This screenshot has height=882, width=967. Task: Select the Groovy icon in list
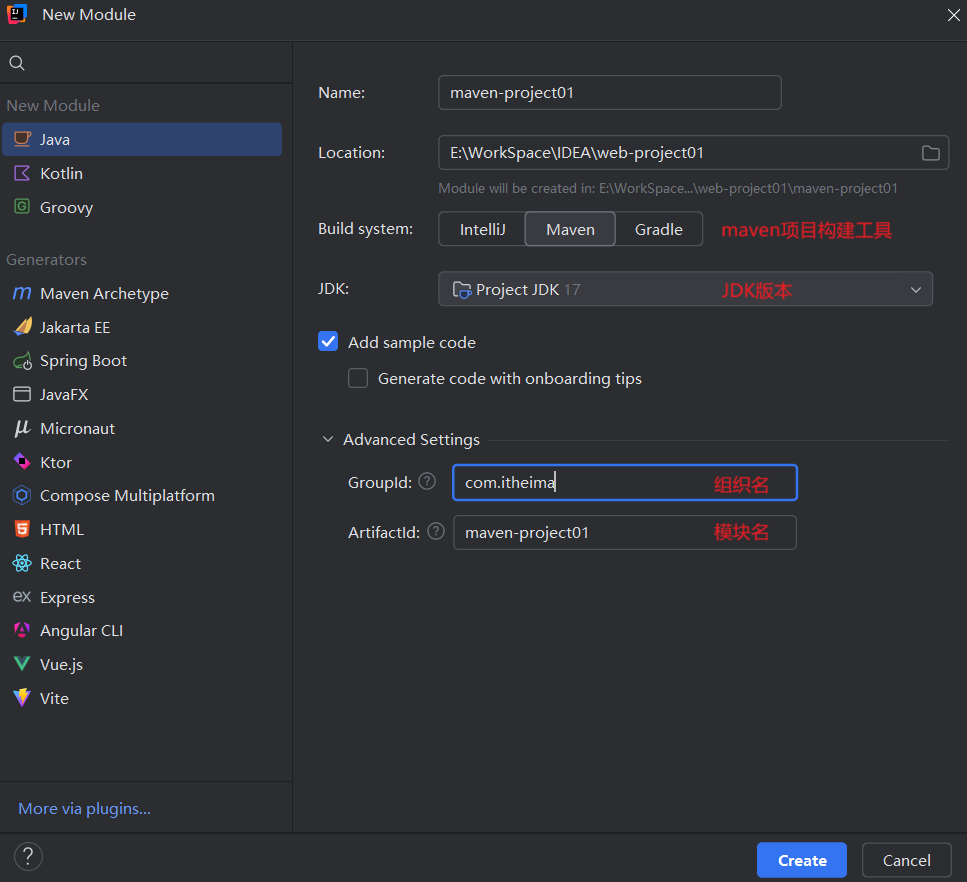pyautogui.click(x=22, y=207)
